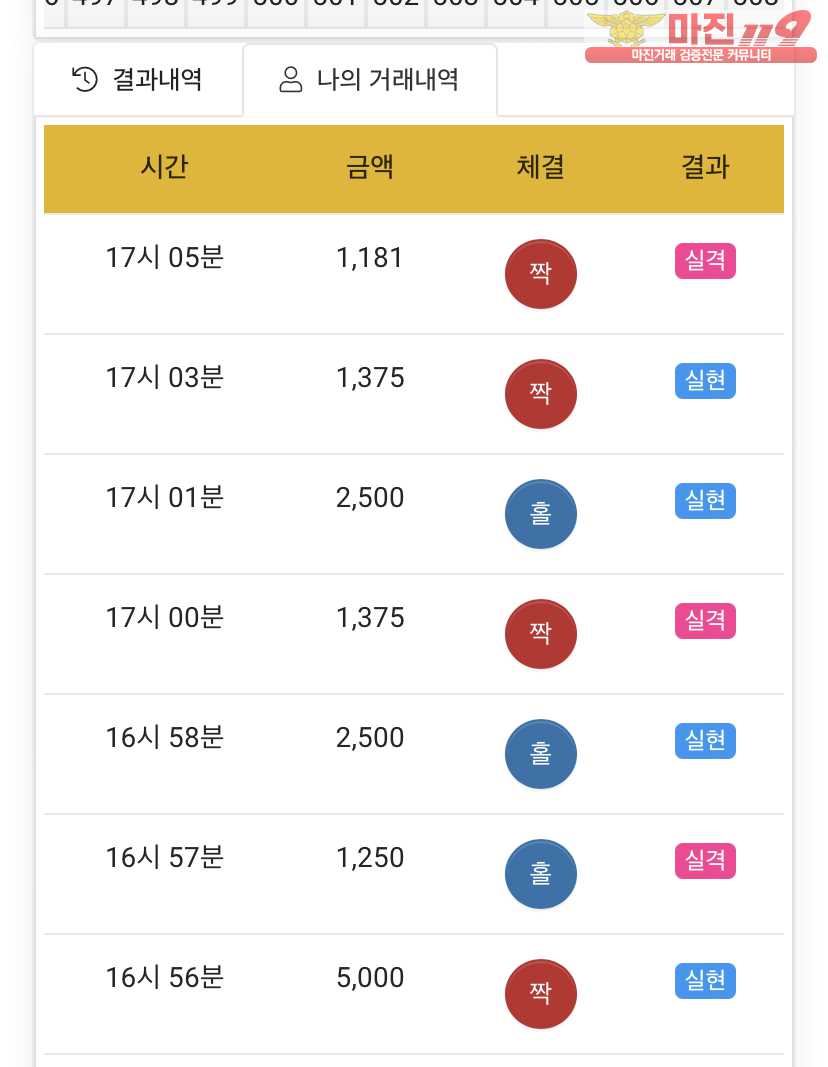Switch to 나의 거래내역 tab
The width and height of the screenshot is (828, 1067).
(x=369, y=80)
